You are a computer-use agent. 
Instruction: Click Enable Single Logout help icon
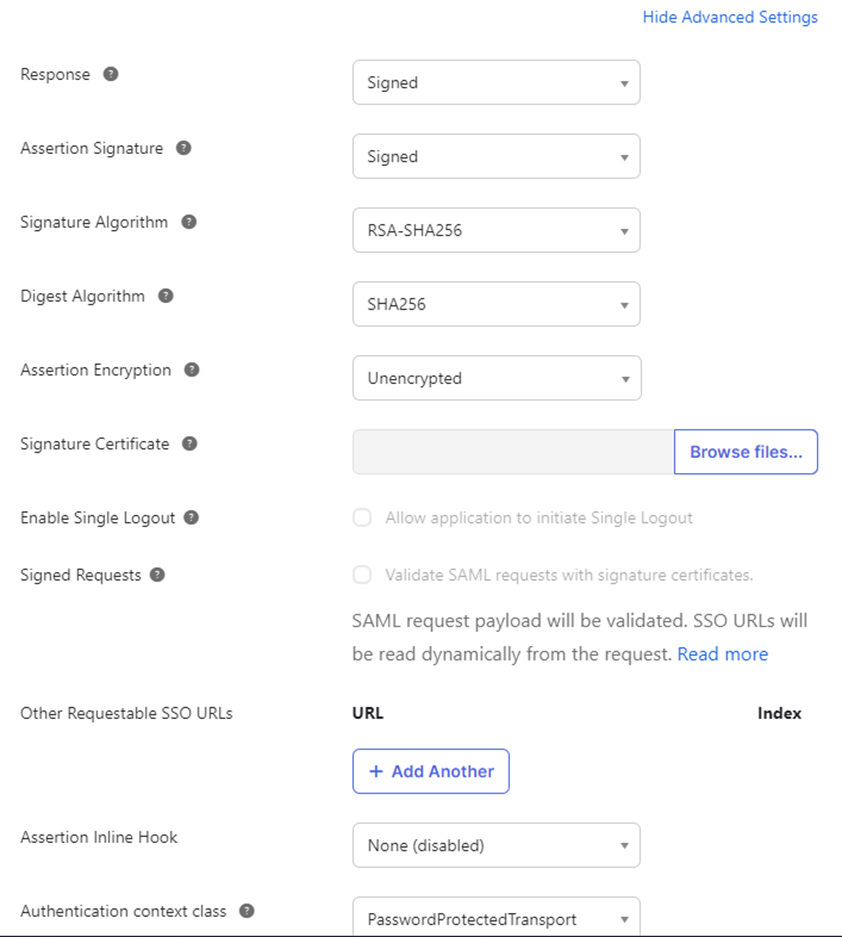pyautogui.click(x=191, y=518)
